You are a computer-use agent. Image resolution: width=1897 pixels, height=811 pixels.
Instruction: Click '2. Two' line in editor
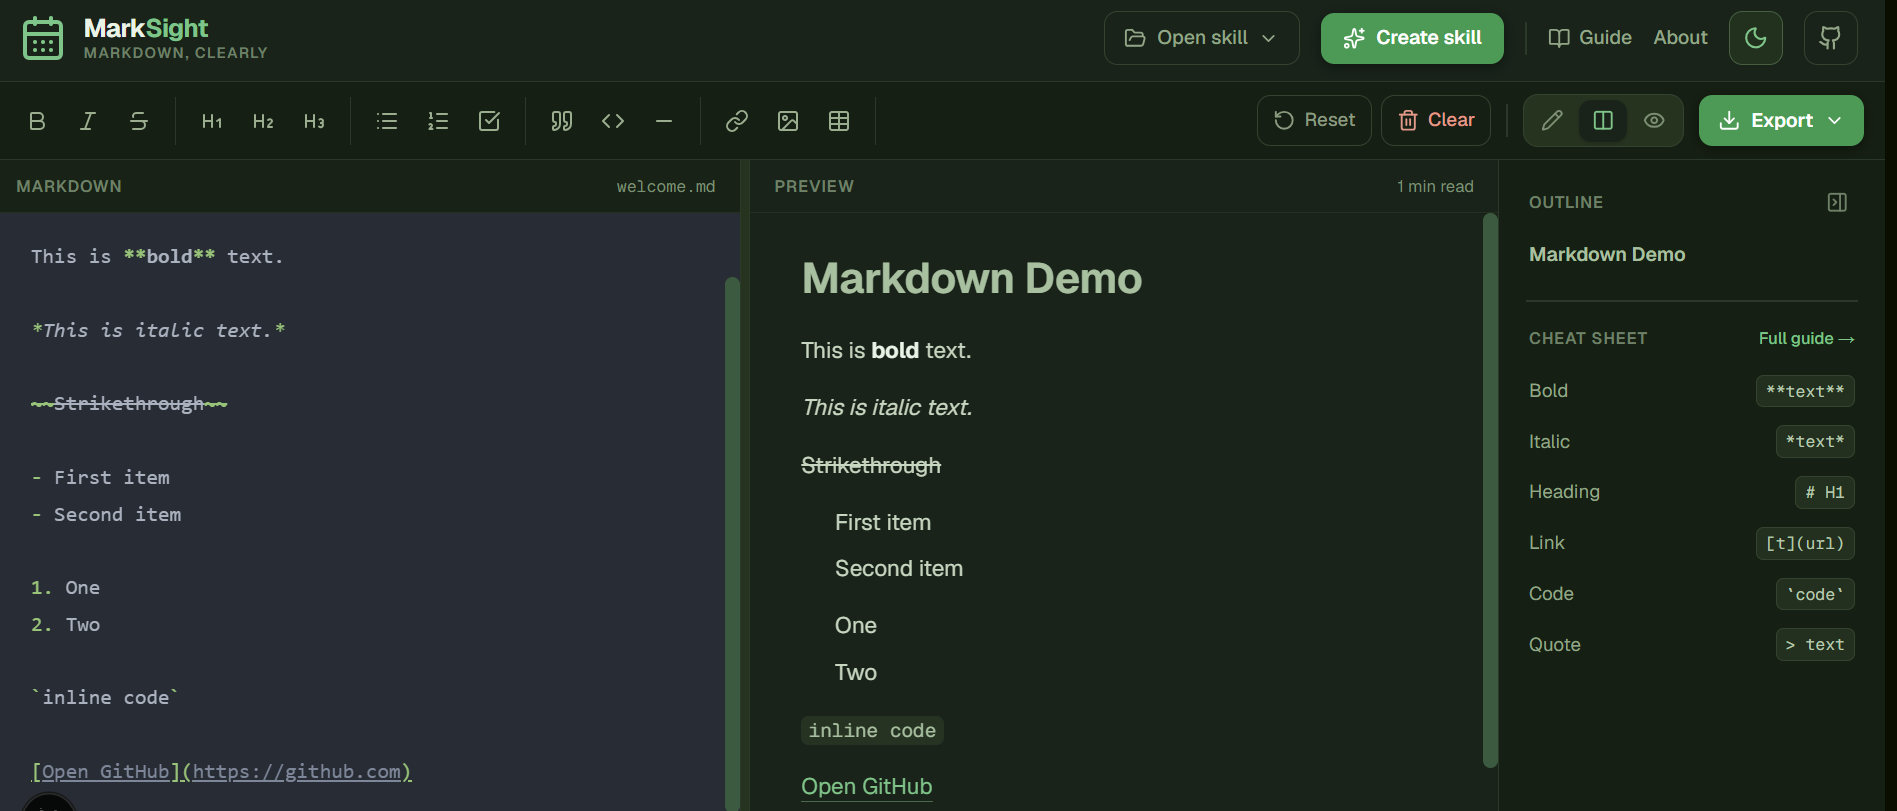[65, 624]
